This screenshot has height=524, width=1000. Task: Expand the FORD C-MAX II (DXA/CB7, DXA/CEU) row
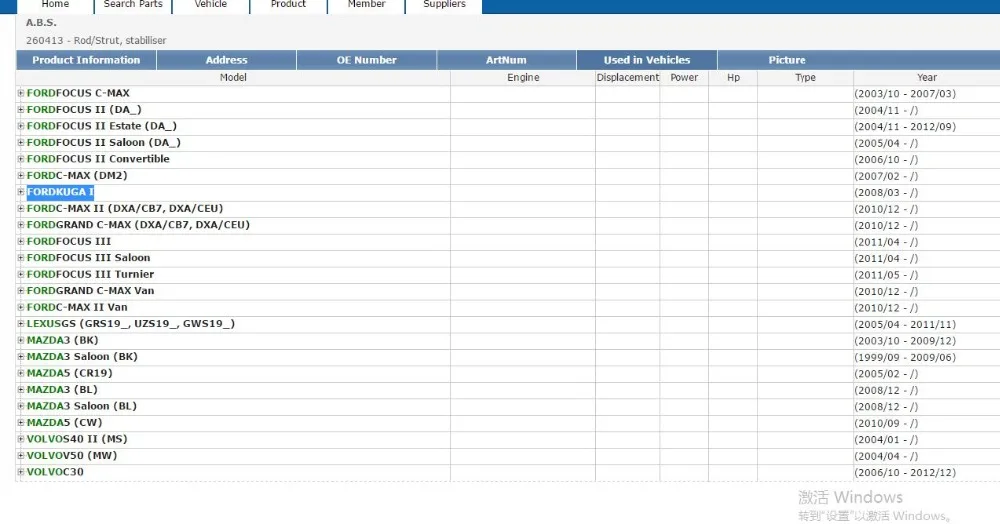click(x=21, y=208)
